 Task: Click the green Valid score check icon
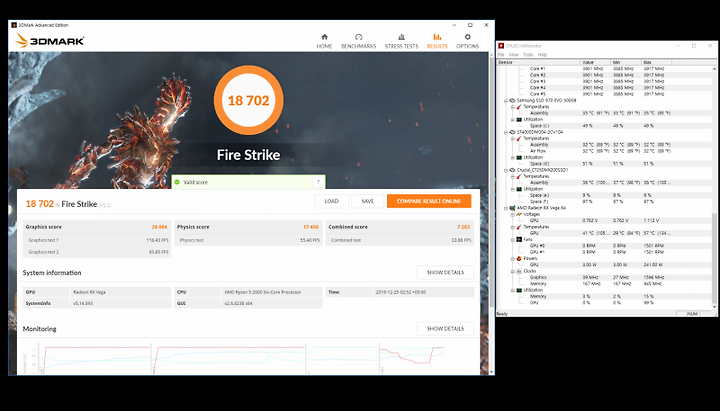coord(177,182)
